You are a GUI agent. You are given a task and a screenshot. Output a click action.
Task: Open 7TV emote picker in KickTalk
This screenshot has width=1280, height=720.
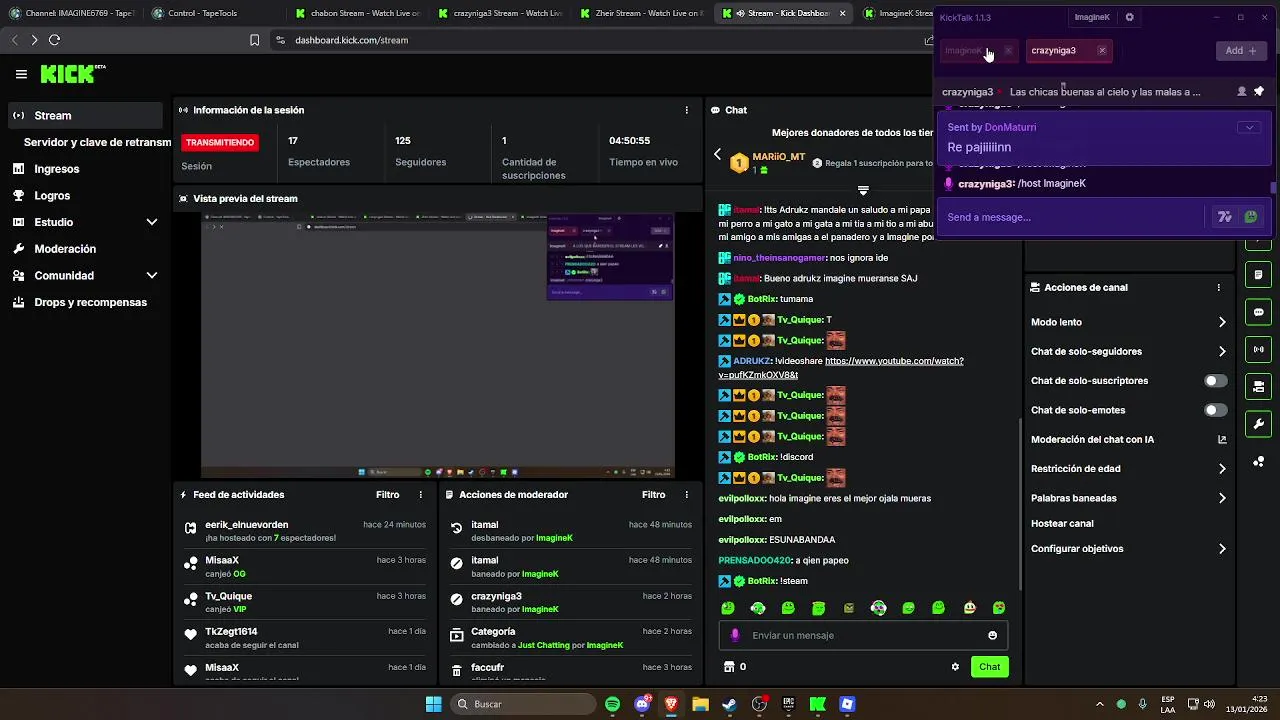[1224, 217]
